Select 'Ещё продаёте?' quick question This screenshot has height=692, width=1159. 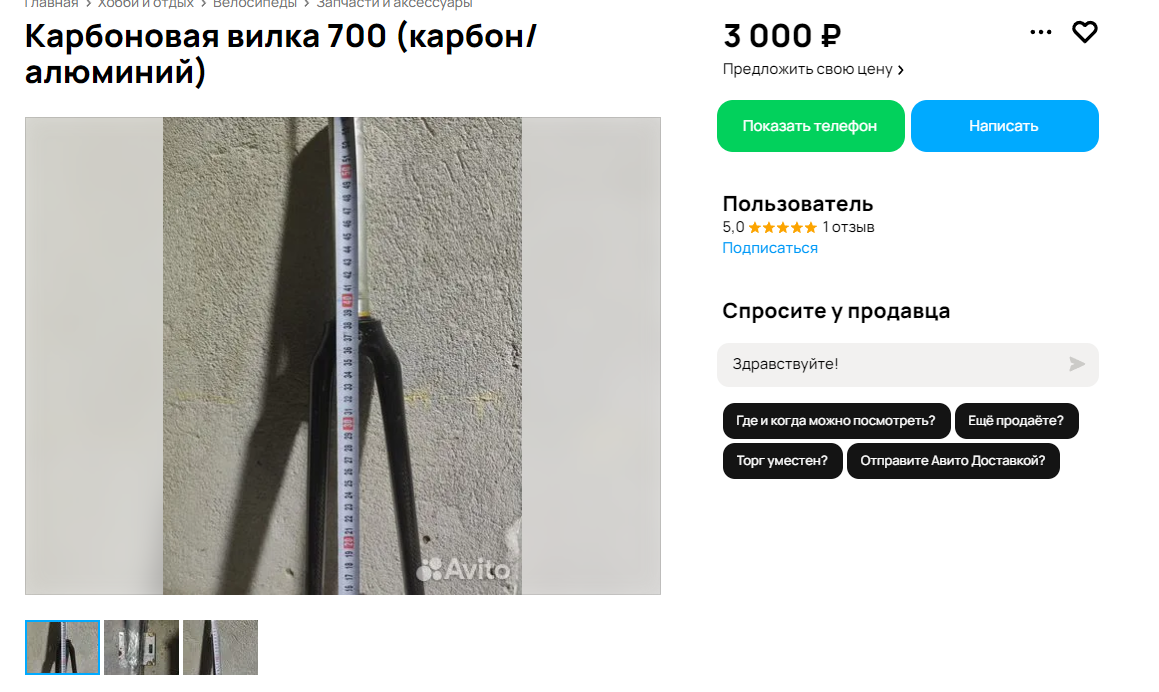point(1016,421)
